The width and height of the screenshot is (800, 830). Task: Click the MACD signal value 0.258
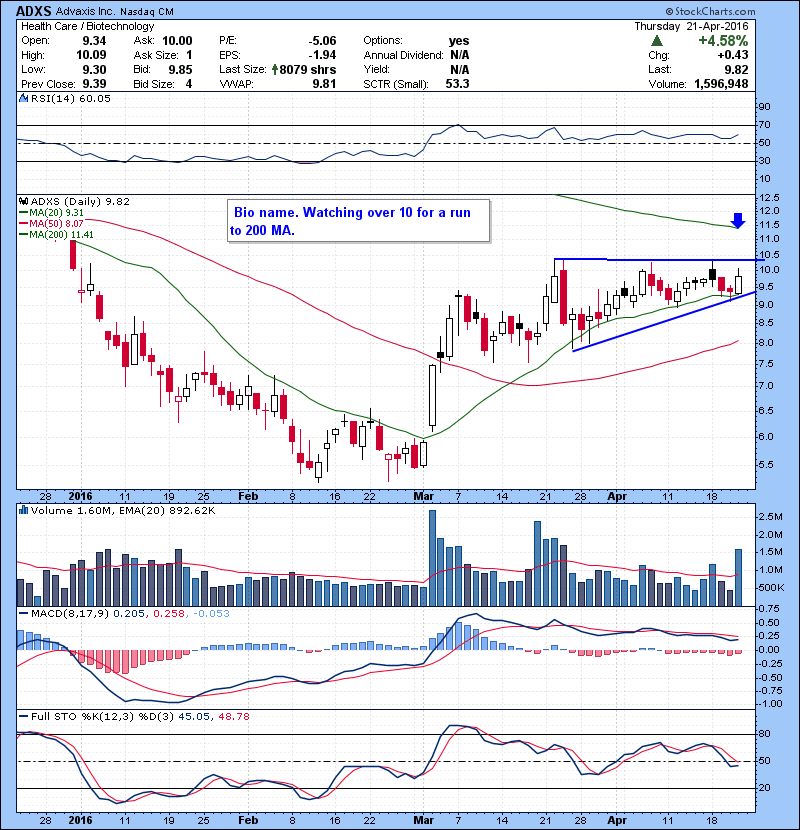(169, 614)
